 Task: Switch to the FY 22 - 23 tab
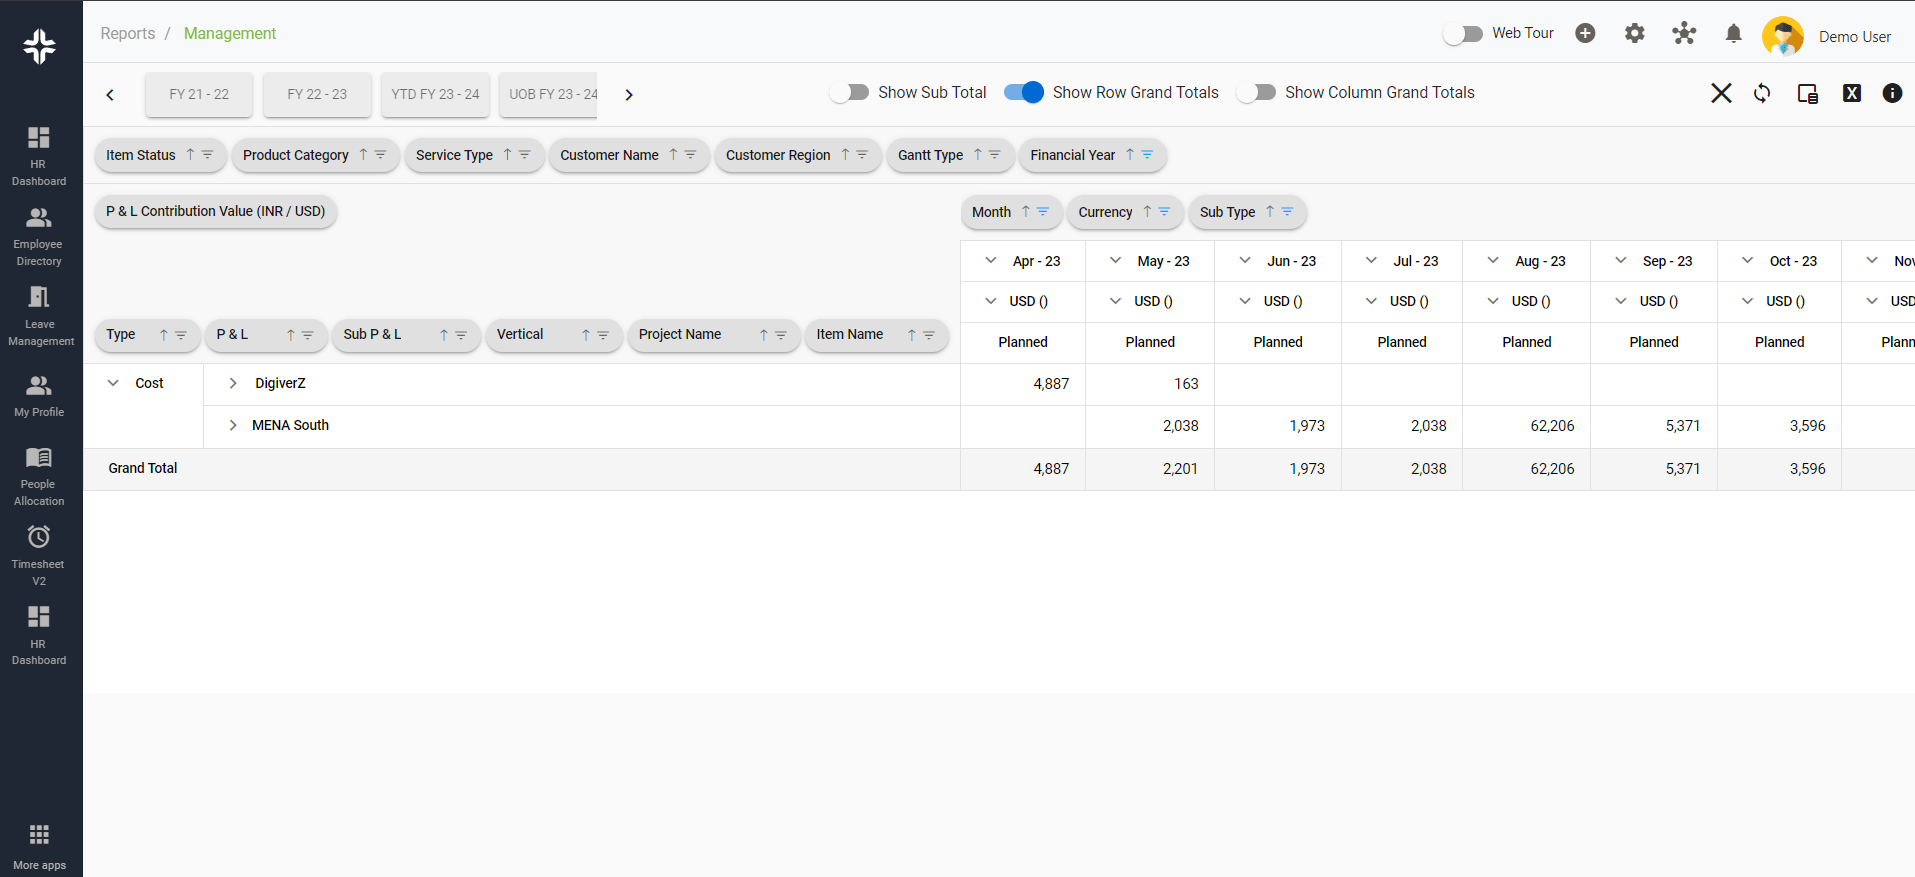point(317,95)
